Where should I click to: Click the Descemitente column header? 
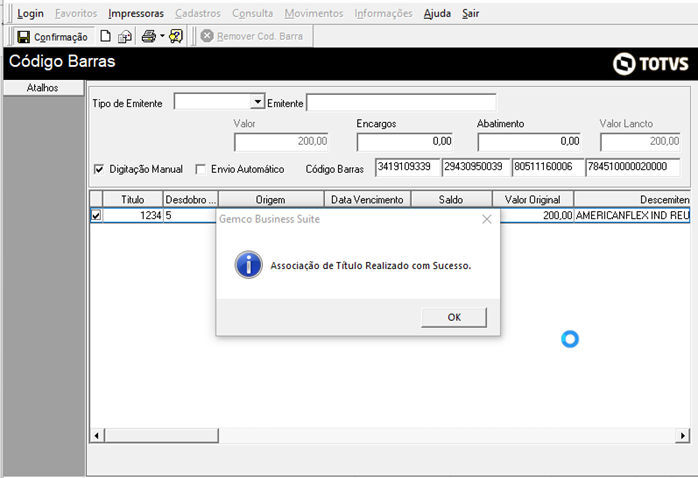point(632,199)
